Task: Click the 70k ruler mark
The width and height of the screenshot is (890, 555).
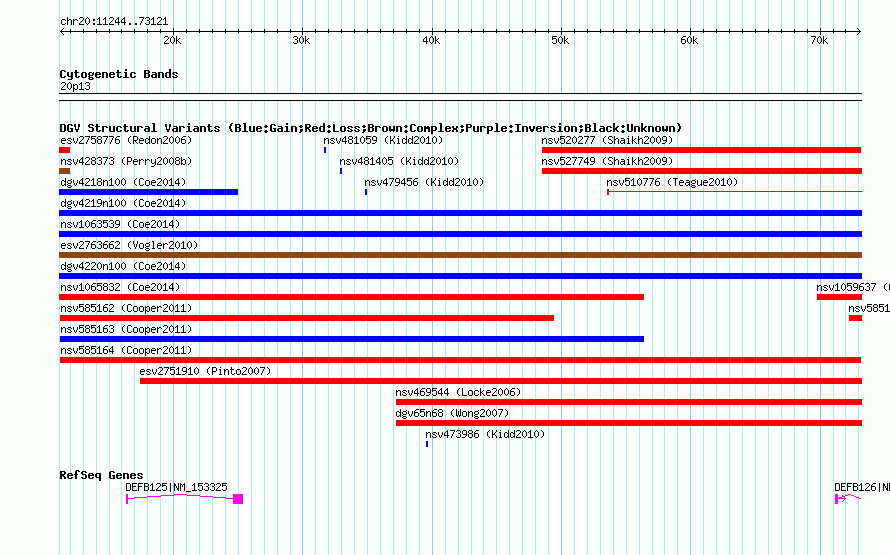Action: pyautogui.click(x=819, y=40)
